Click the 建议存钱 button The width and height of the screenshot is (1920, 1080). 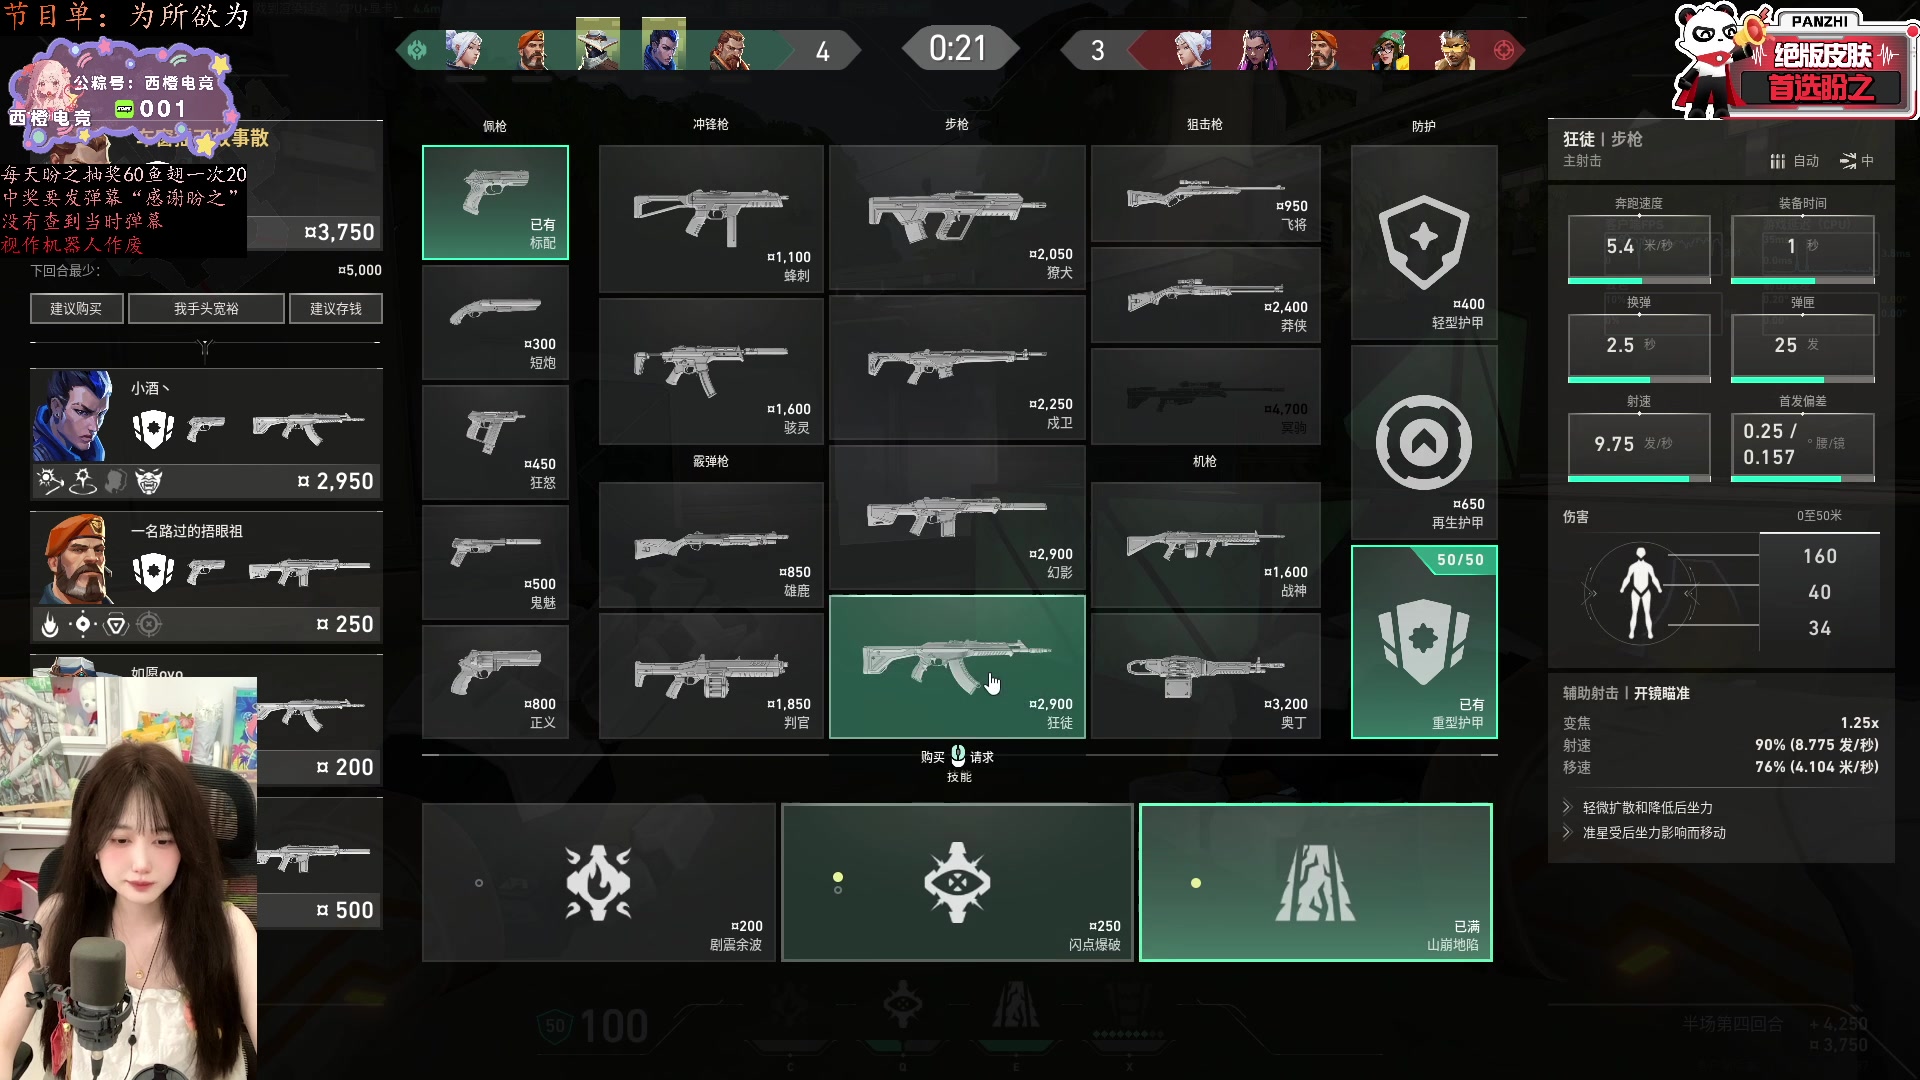point(336,309)
